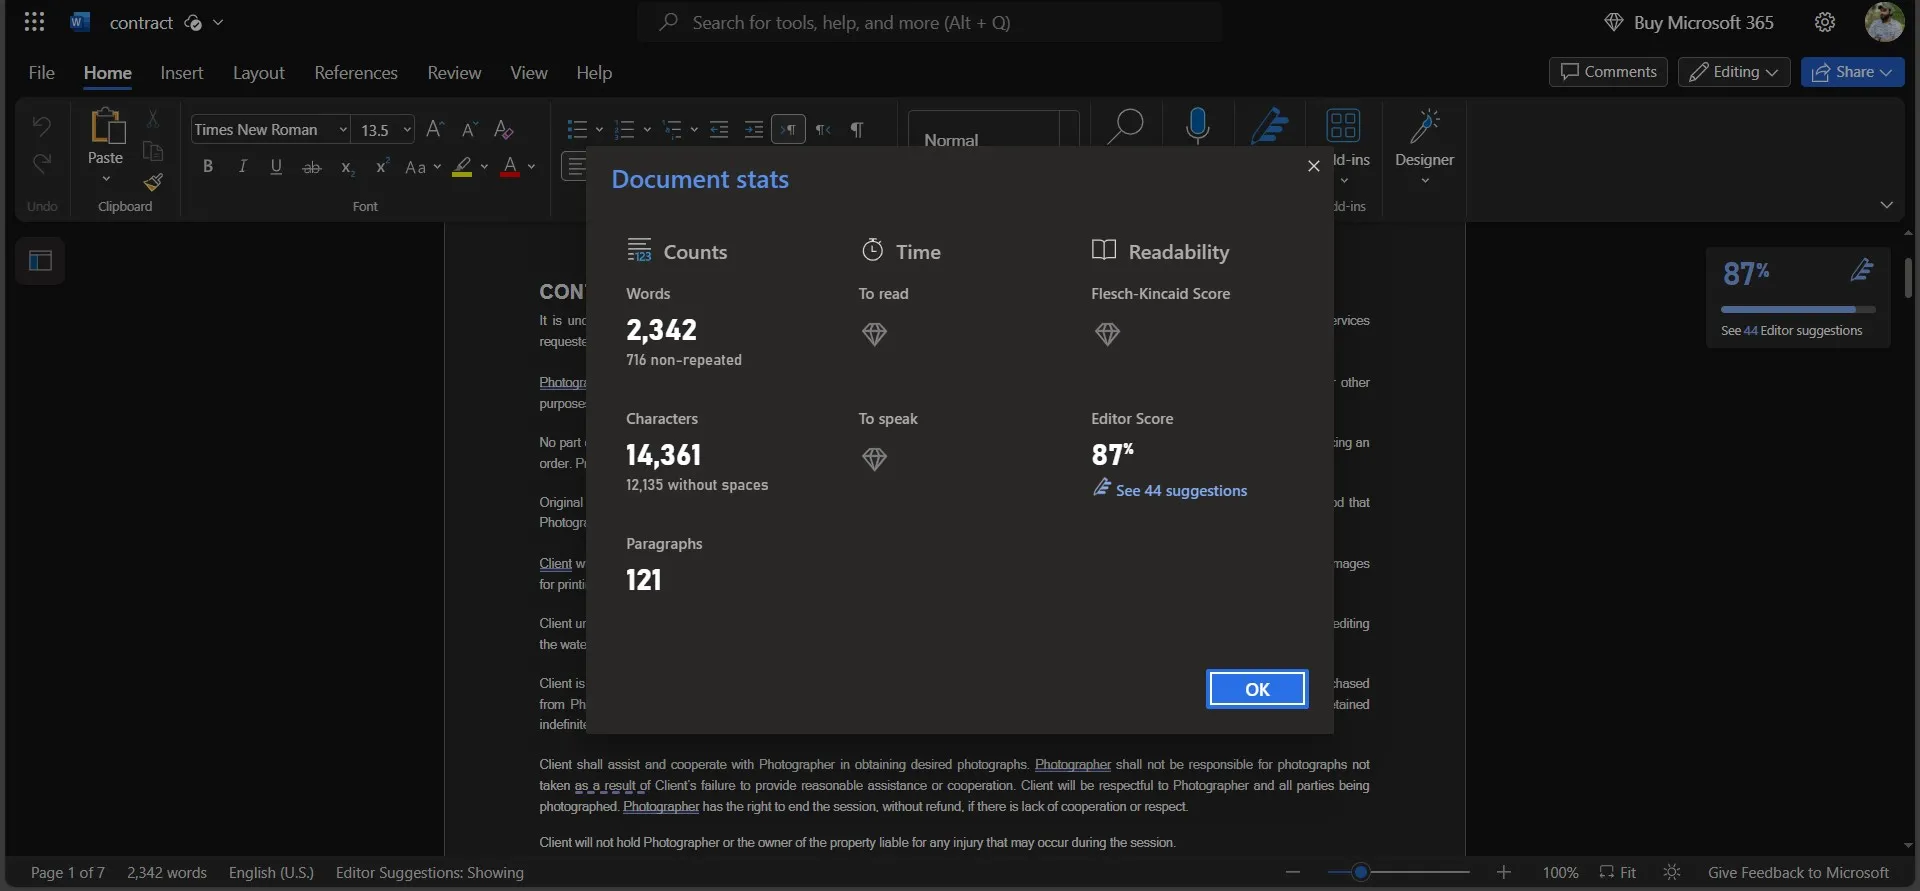Screen dimensions: 1920x891
Task: Increase indent of paragraph
Action: click(754, 130)
